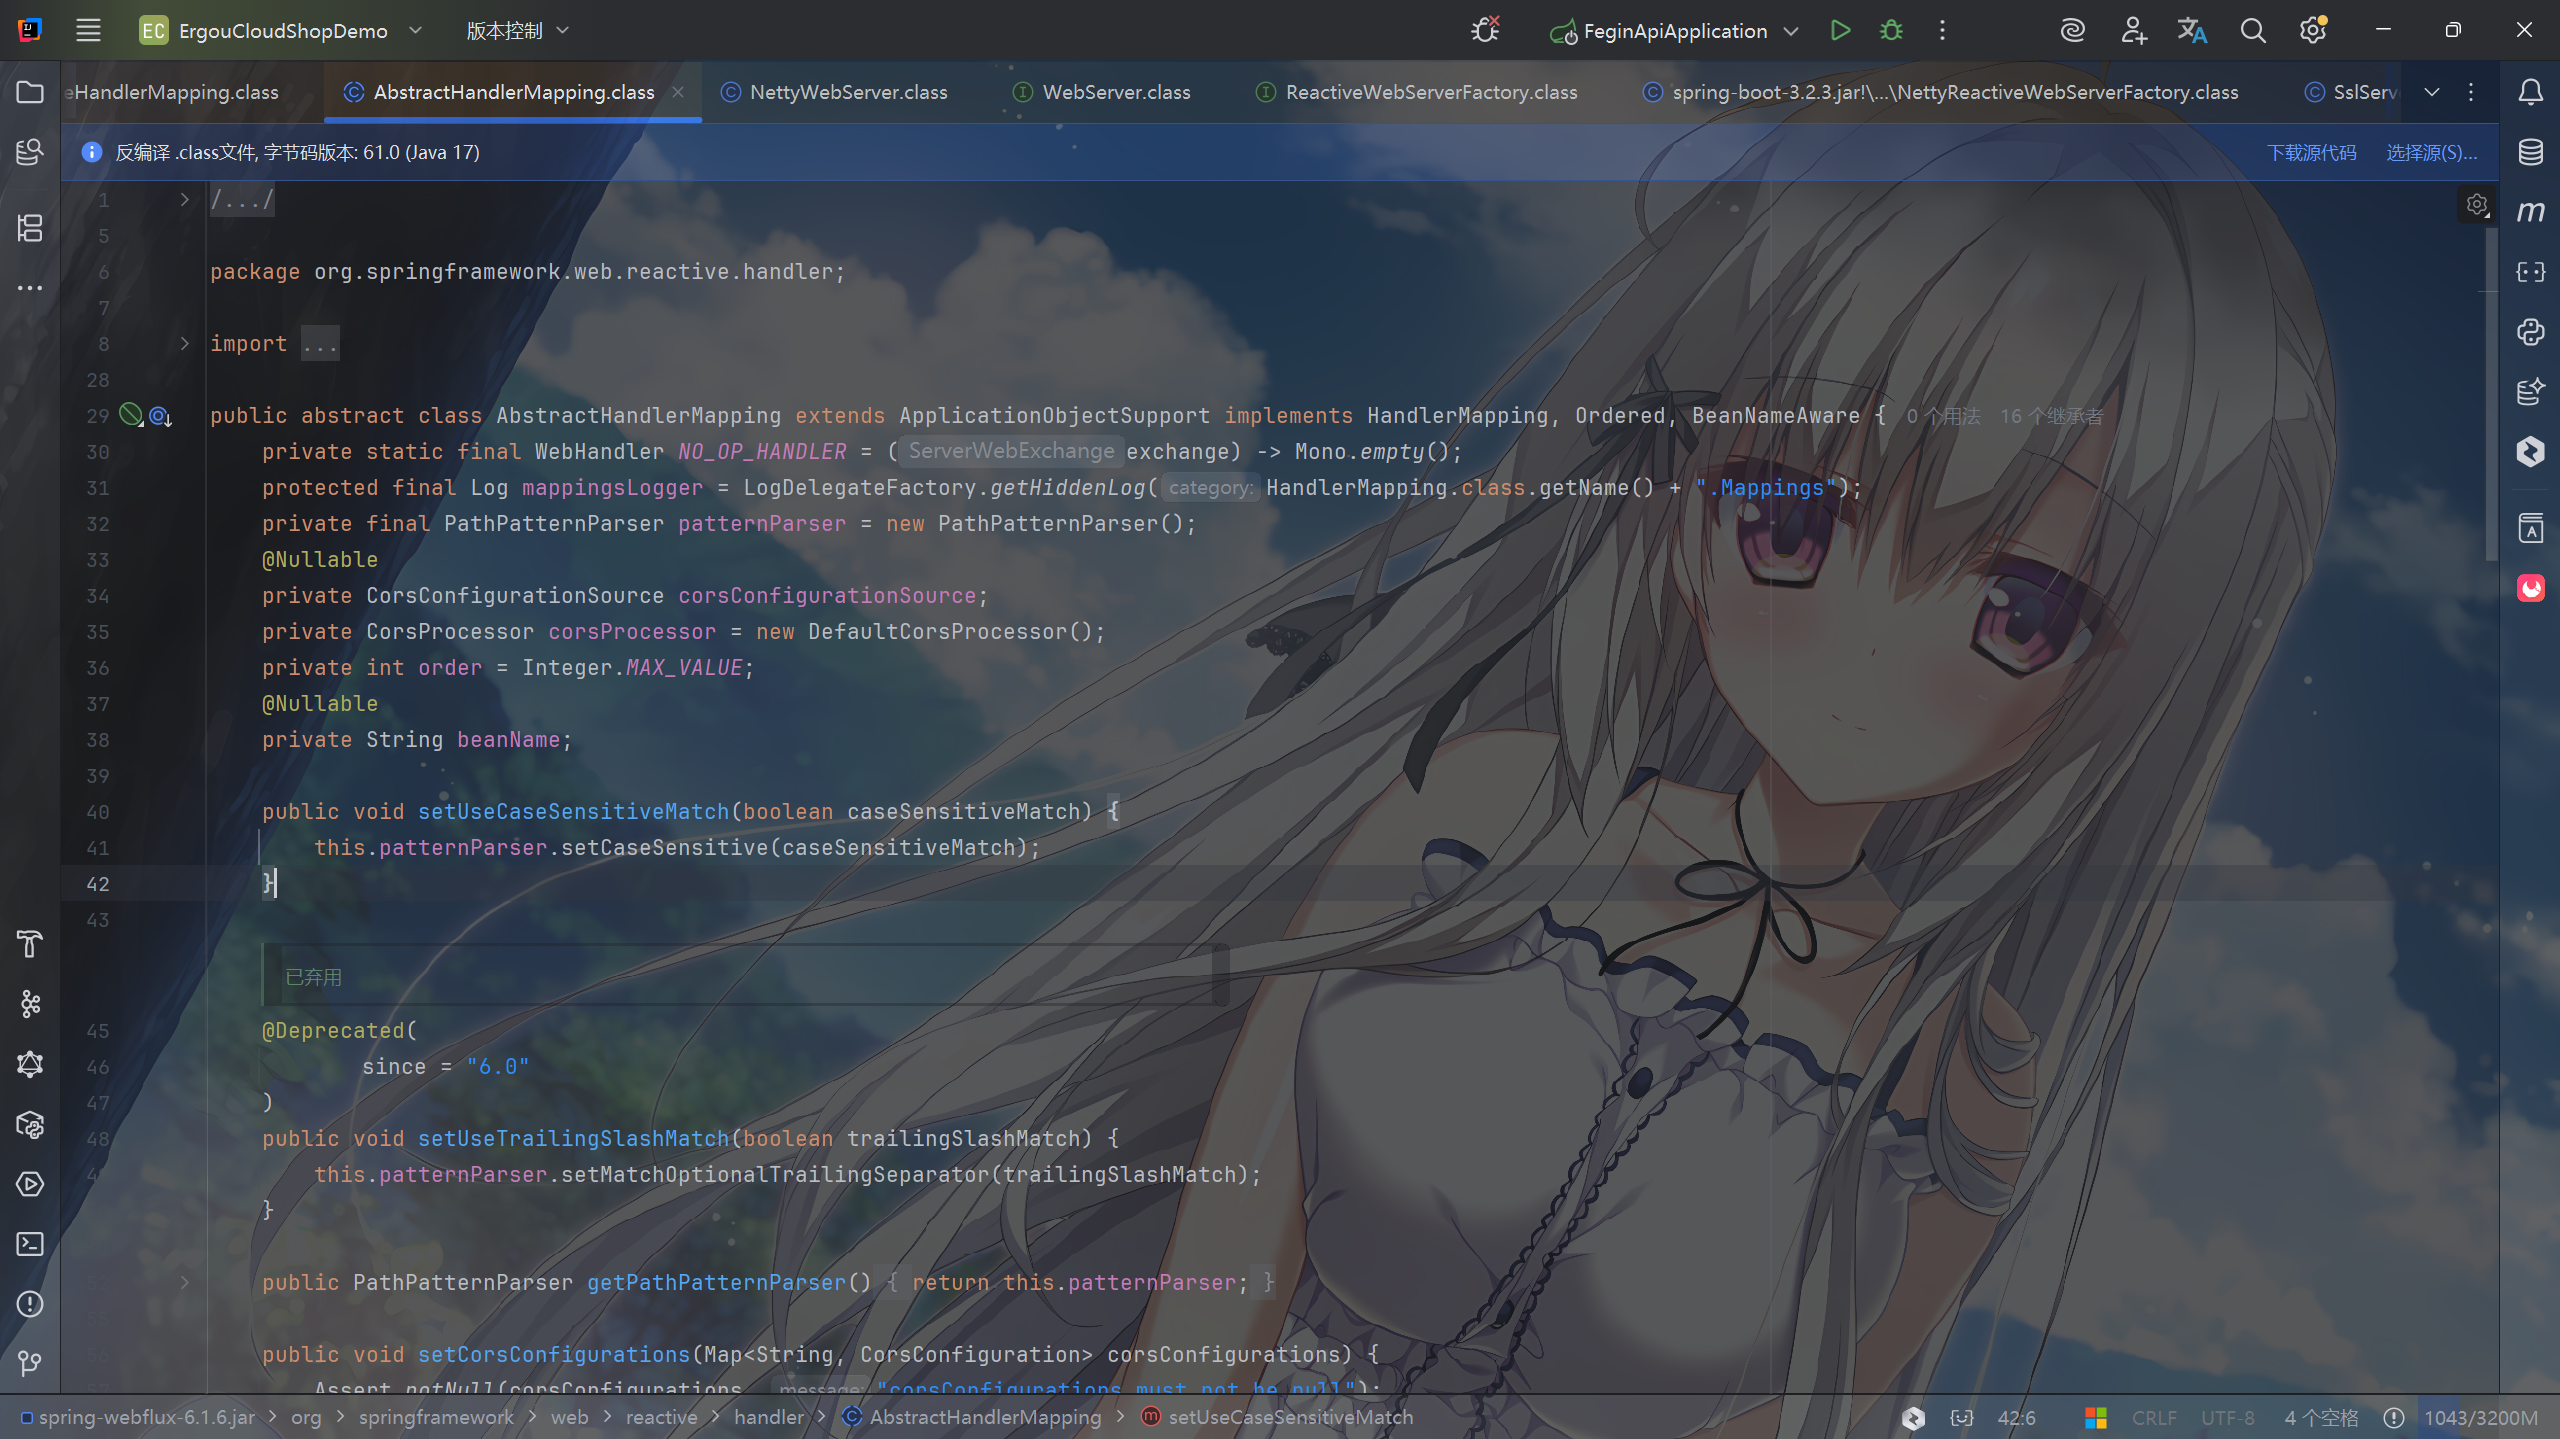Open the Services play tool window
The width and height of the screenshot is (2560, 1439).
(x=30, y=1183)
